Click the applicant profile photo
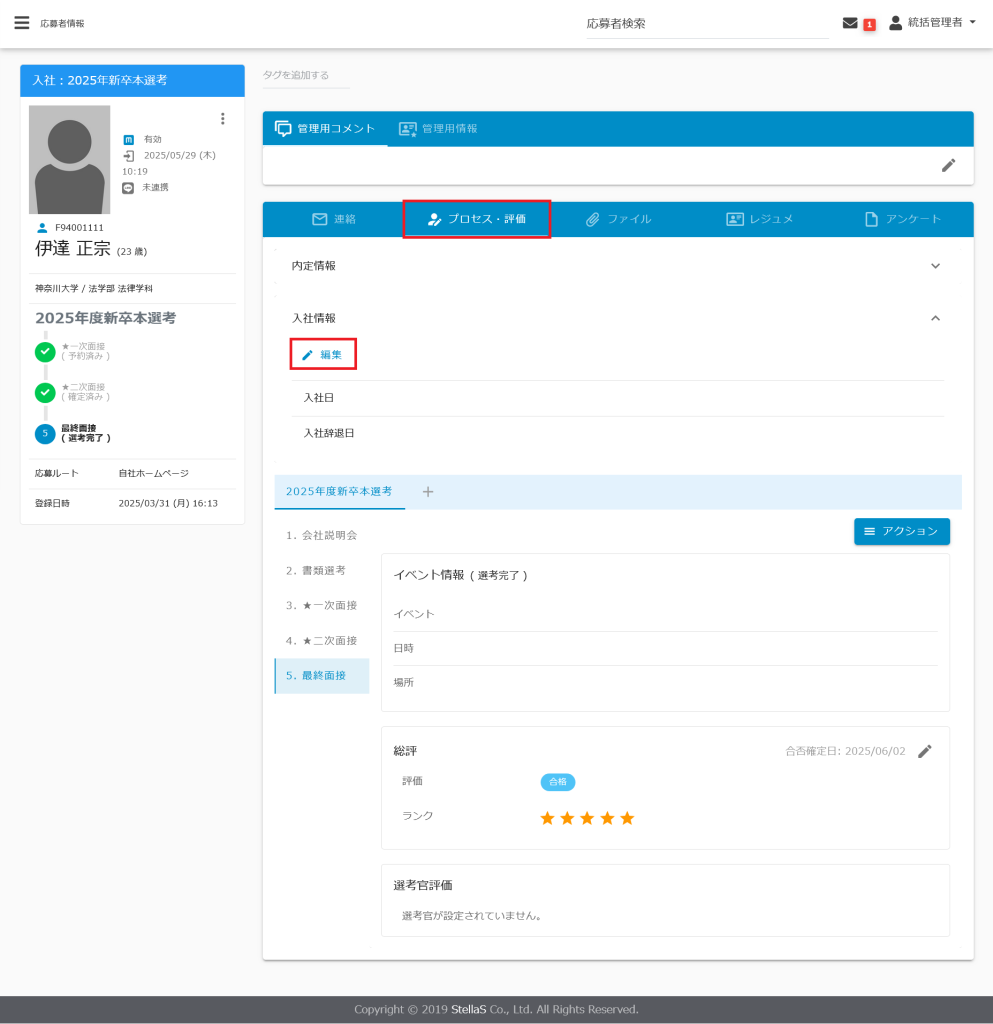This screenshot has height=1024, width=993. (69, 159)
